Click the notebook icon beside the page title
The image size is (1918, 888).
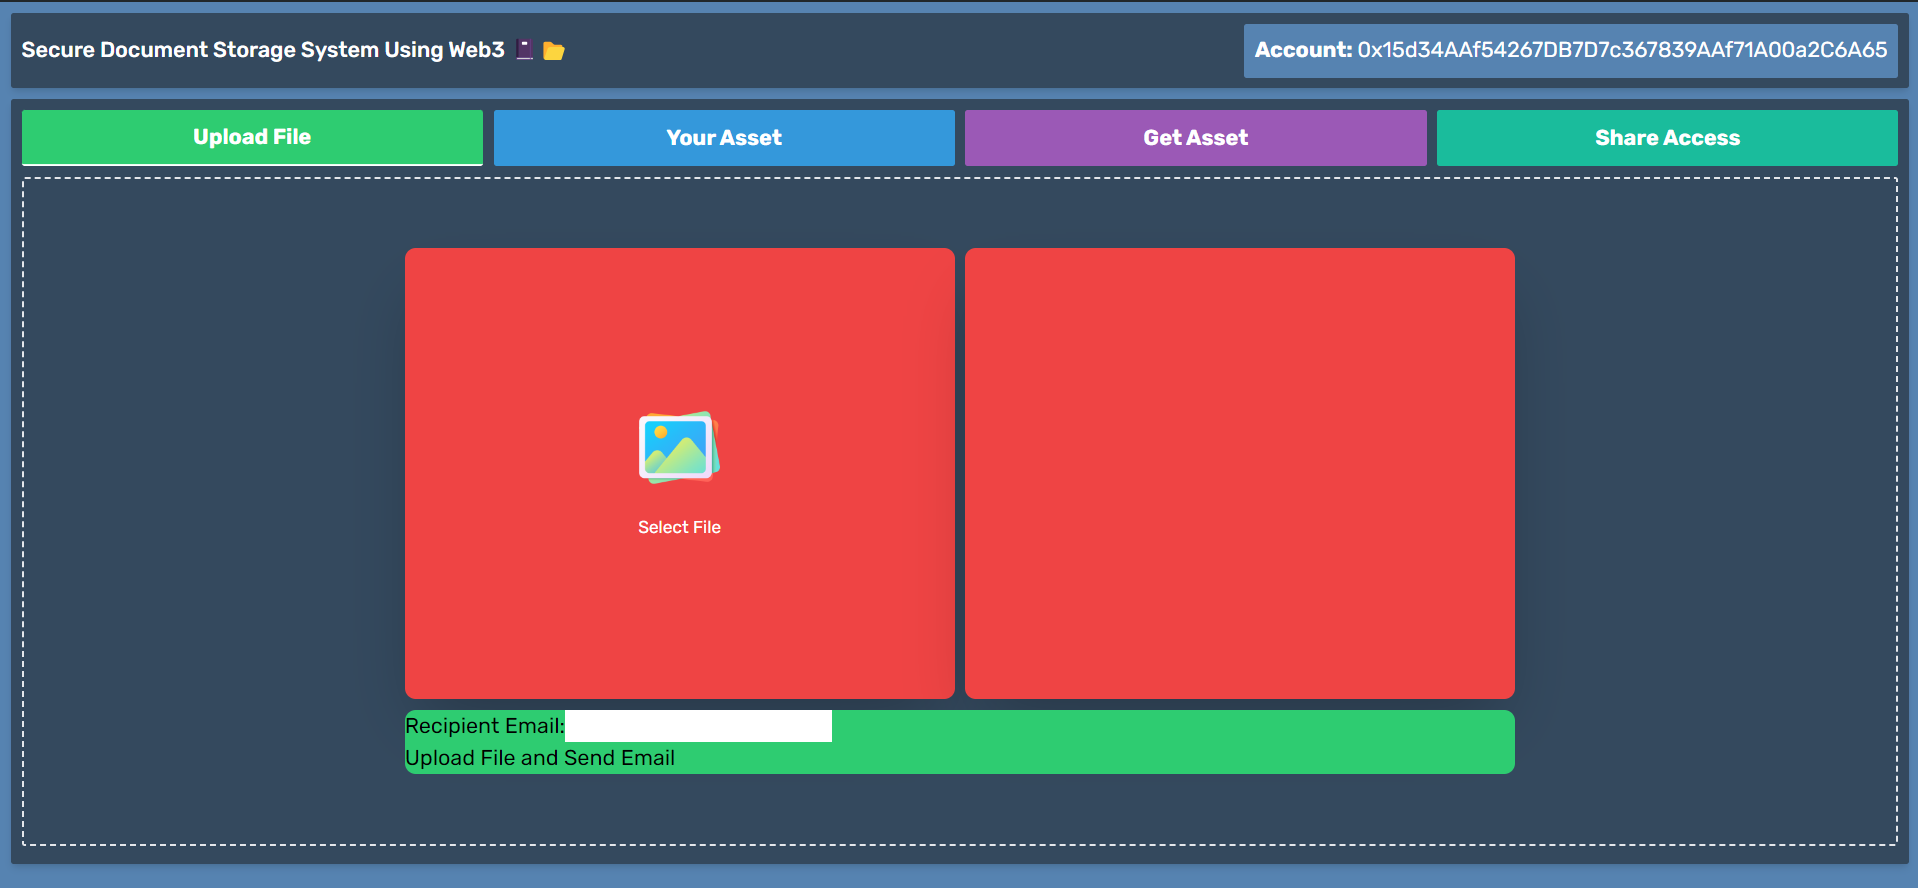tap(524, 50)
